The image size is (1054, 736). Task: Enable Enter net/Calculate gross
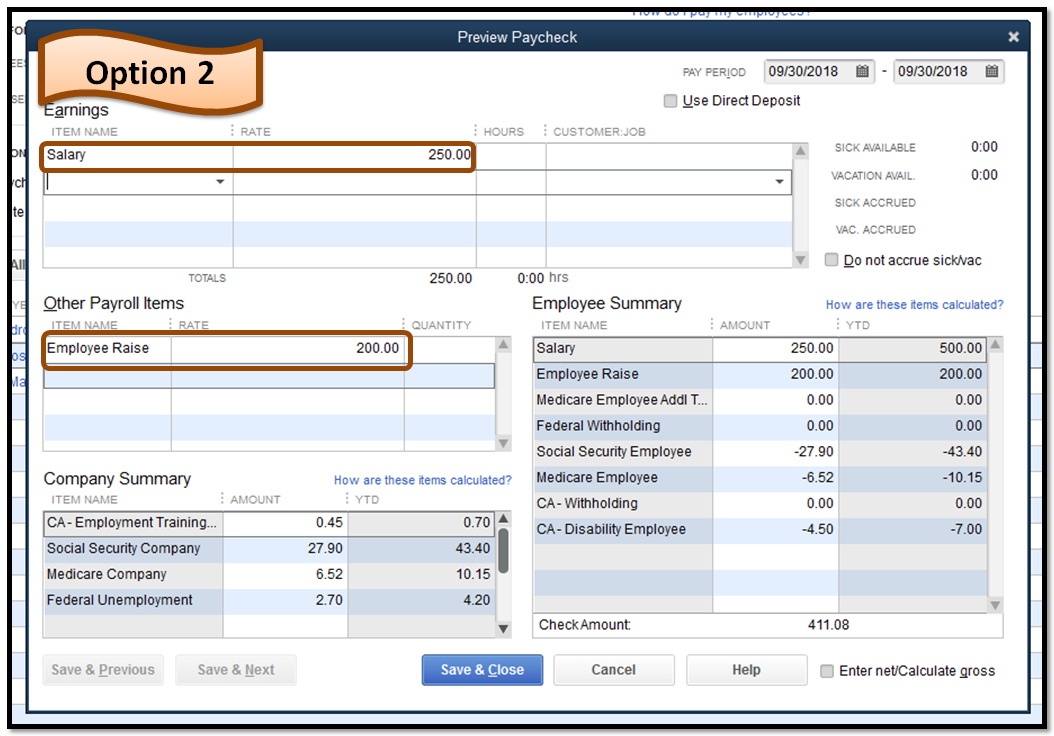[827, 671]
